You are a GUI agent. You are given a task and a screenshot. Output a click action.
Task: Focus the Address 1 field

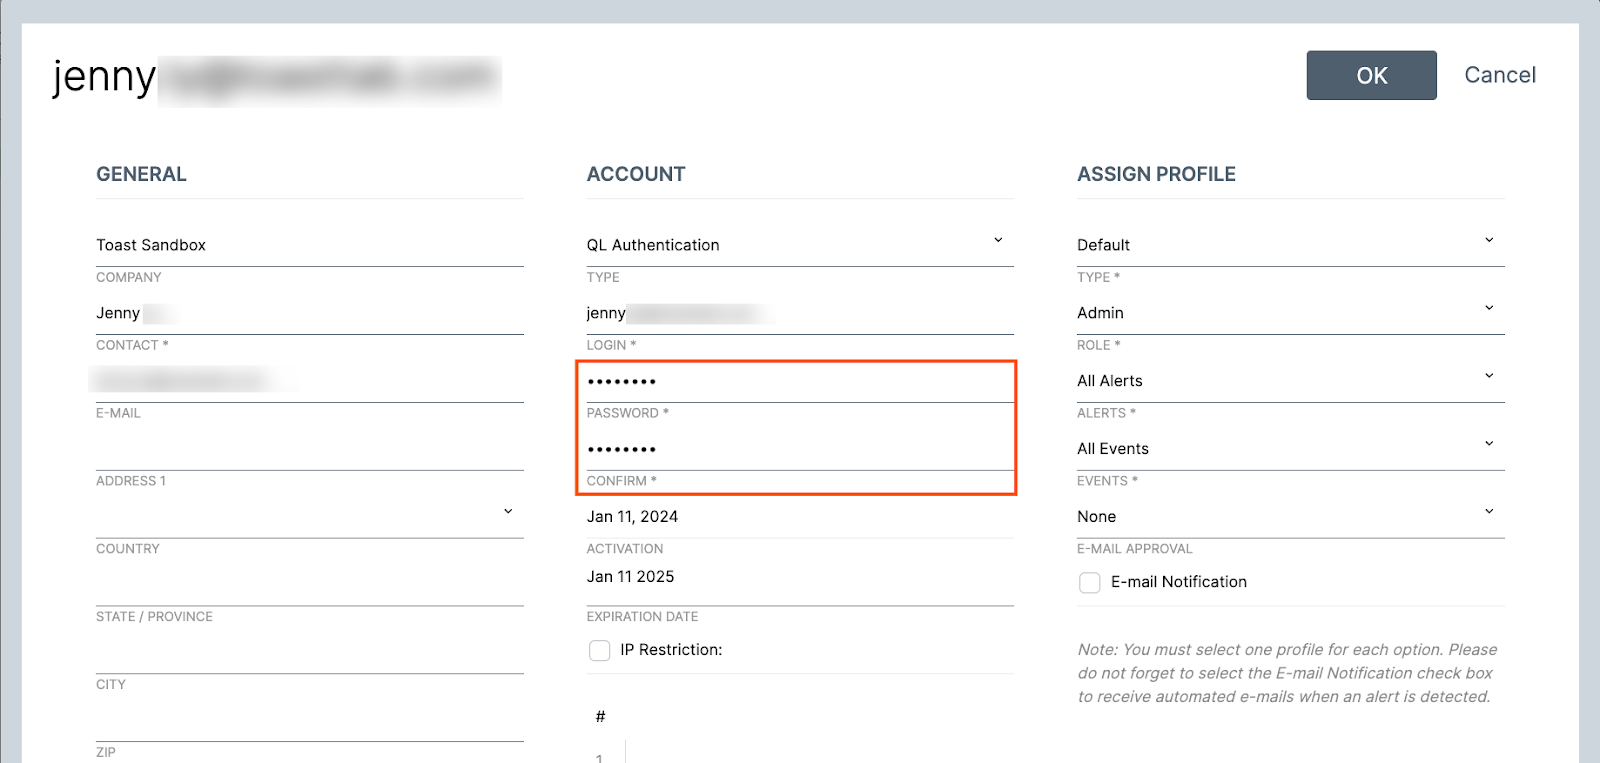click(309, 449)
